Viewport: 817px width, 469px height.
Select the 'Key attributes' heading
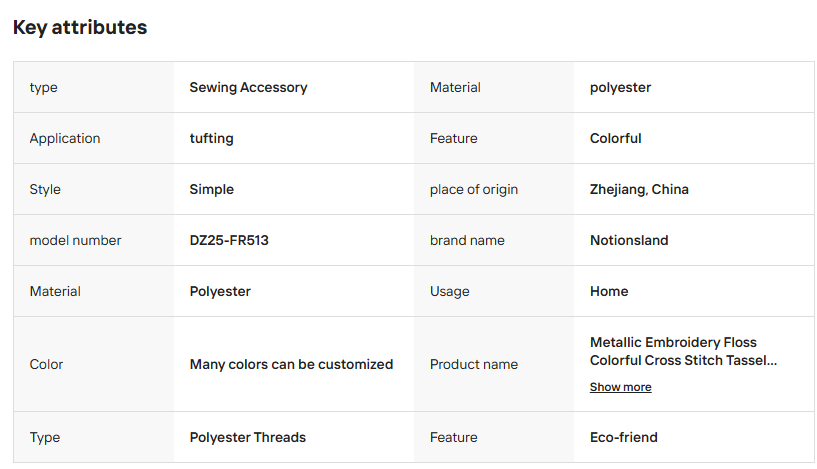(80, 27)
